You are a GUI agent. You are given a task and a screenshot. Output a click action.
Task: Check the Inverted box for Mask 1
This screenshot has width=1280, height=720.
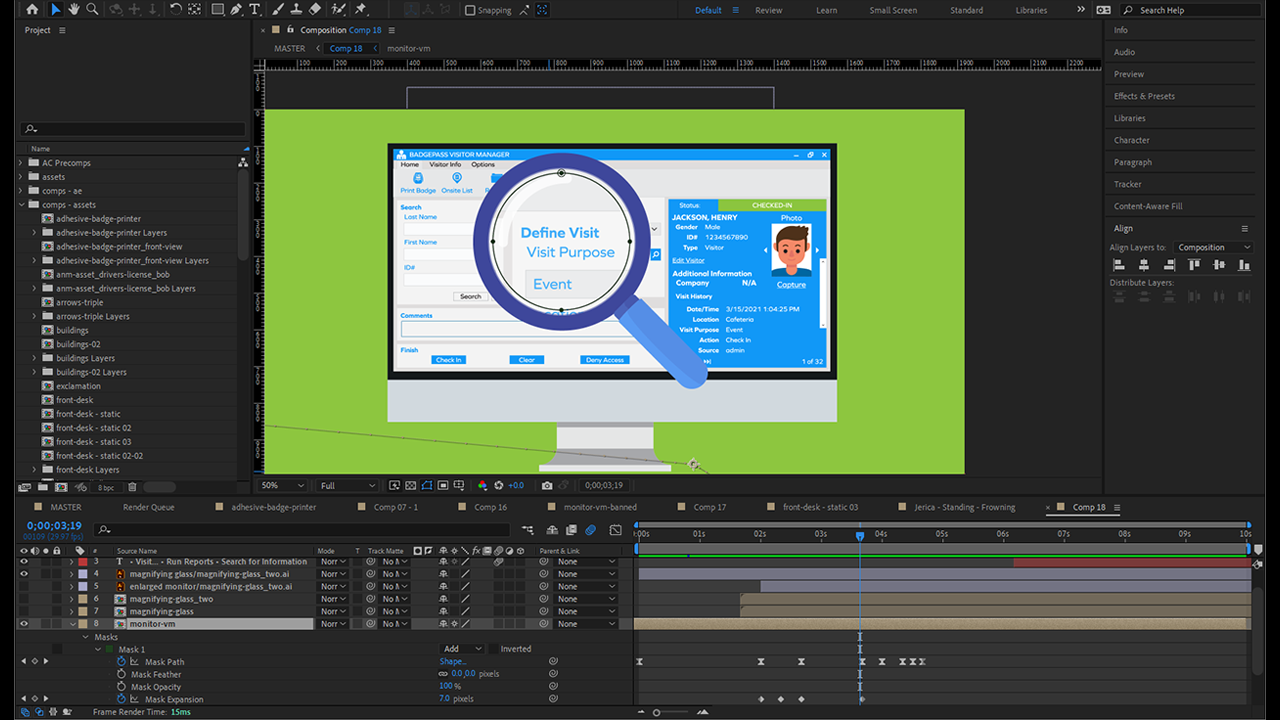493,649
